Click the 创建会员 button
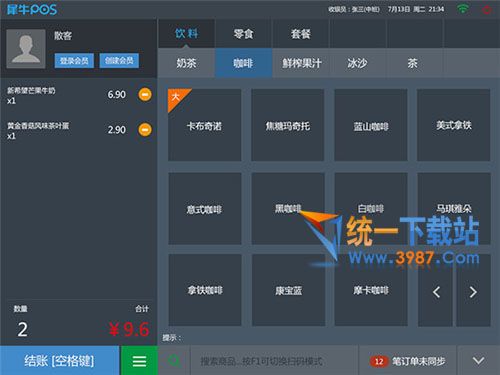Screen dimensions: 500x375 coord(119,61)
